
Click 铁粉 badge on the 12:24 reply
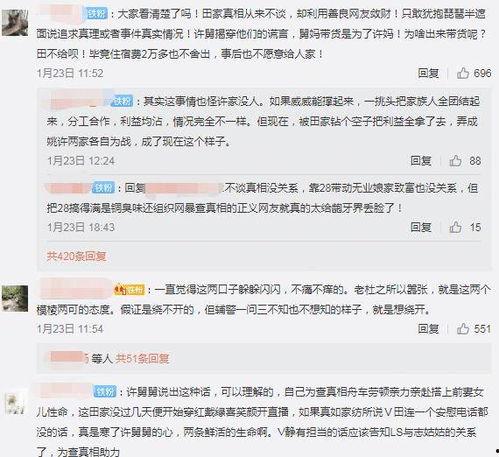click(x=122, y=101)
